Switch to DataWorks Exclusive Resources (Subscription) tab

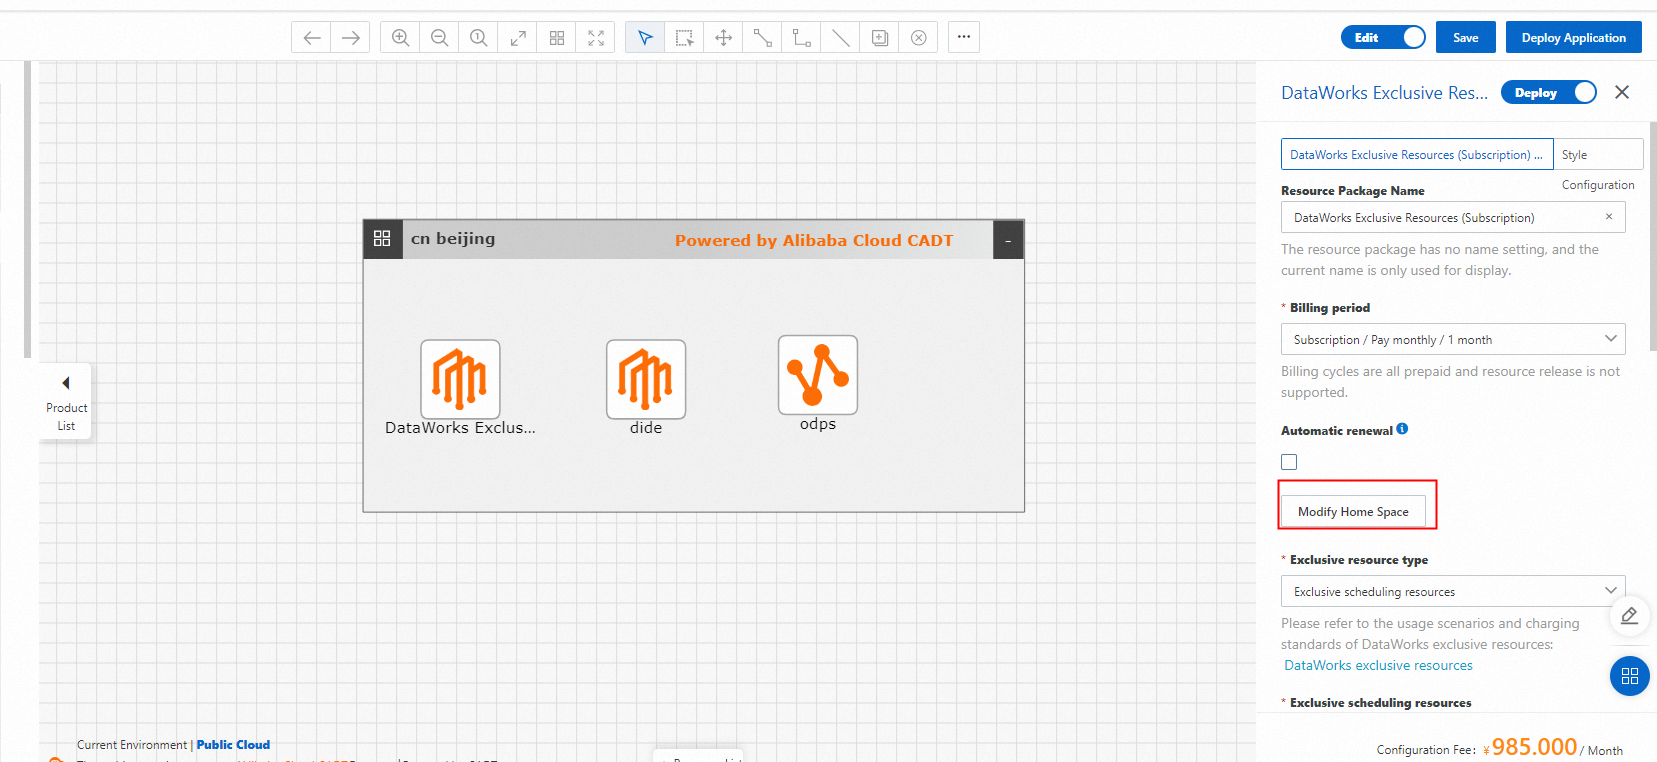point(1417,154)
